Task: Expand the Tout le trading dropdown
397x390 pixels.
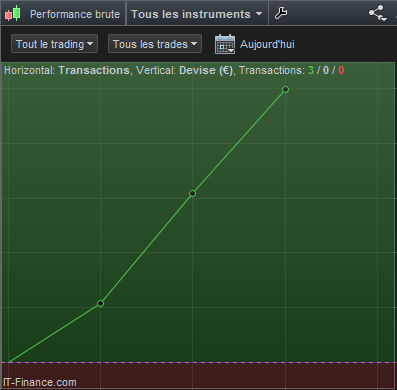Action: 54,44
